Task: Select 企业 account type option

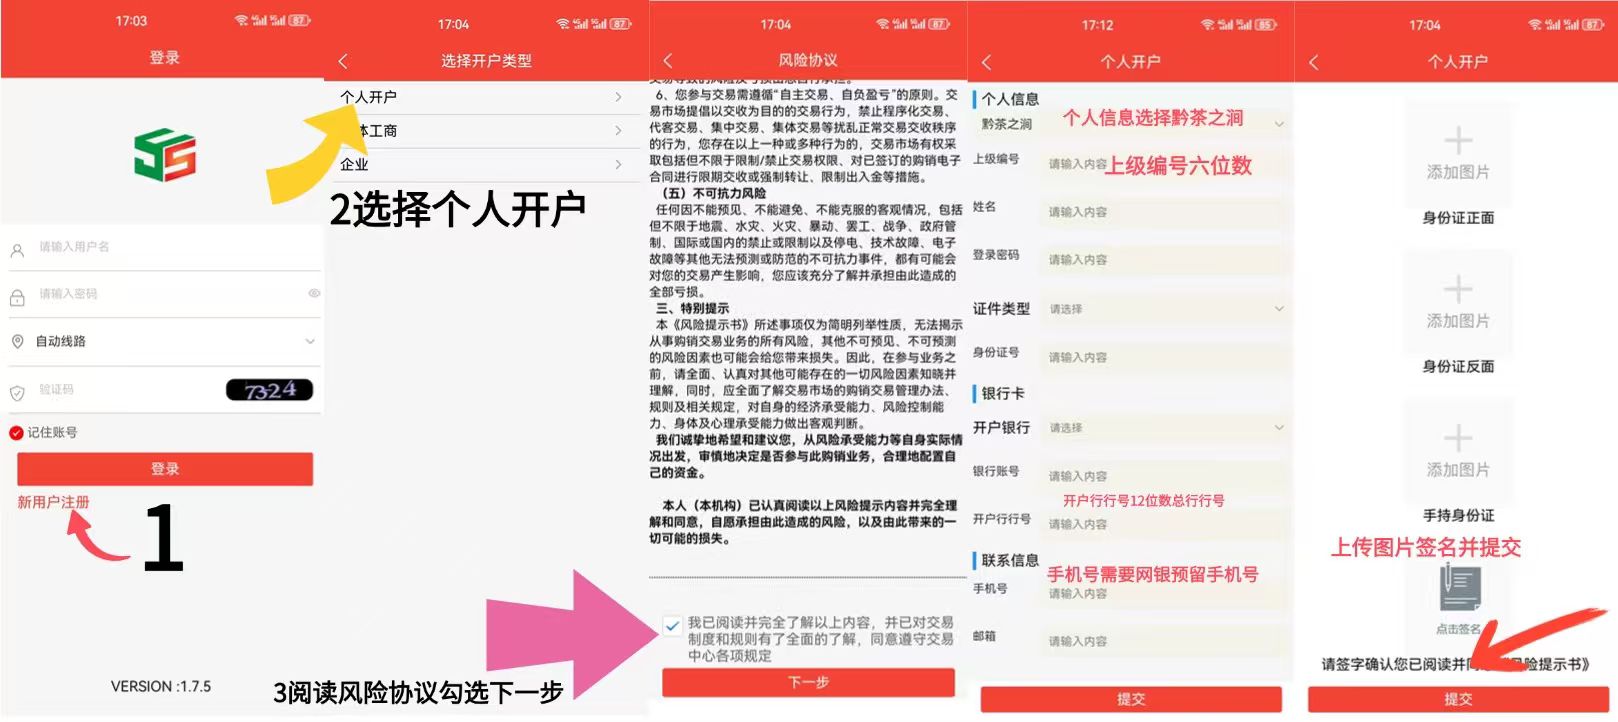Action: tap(480, 165)
